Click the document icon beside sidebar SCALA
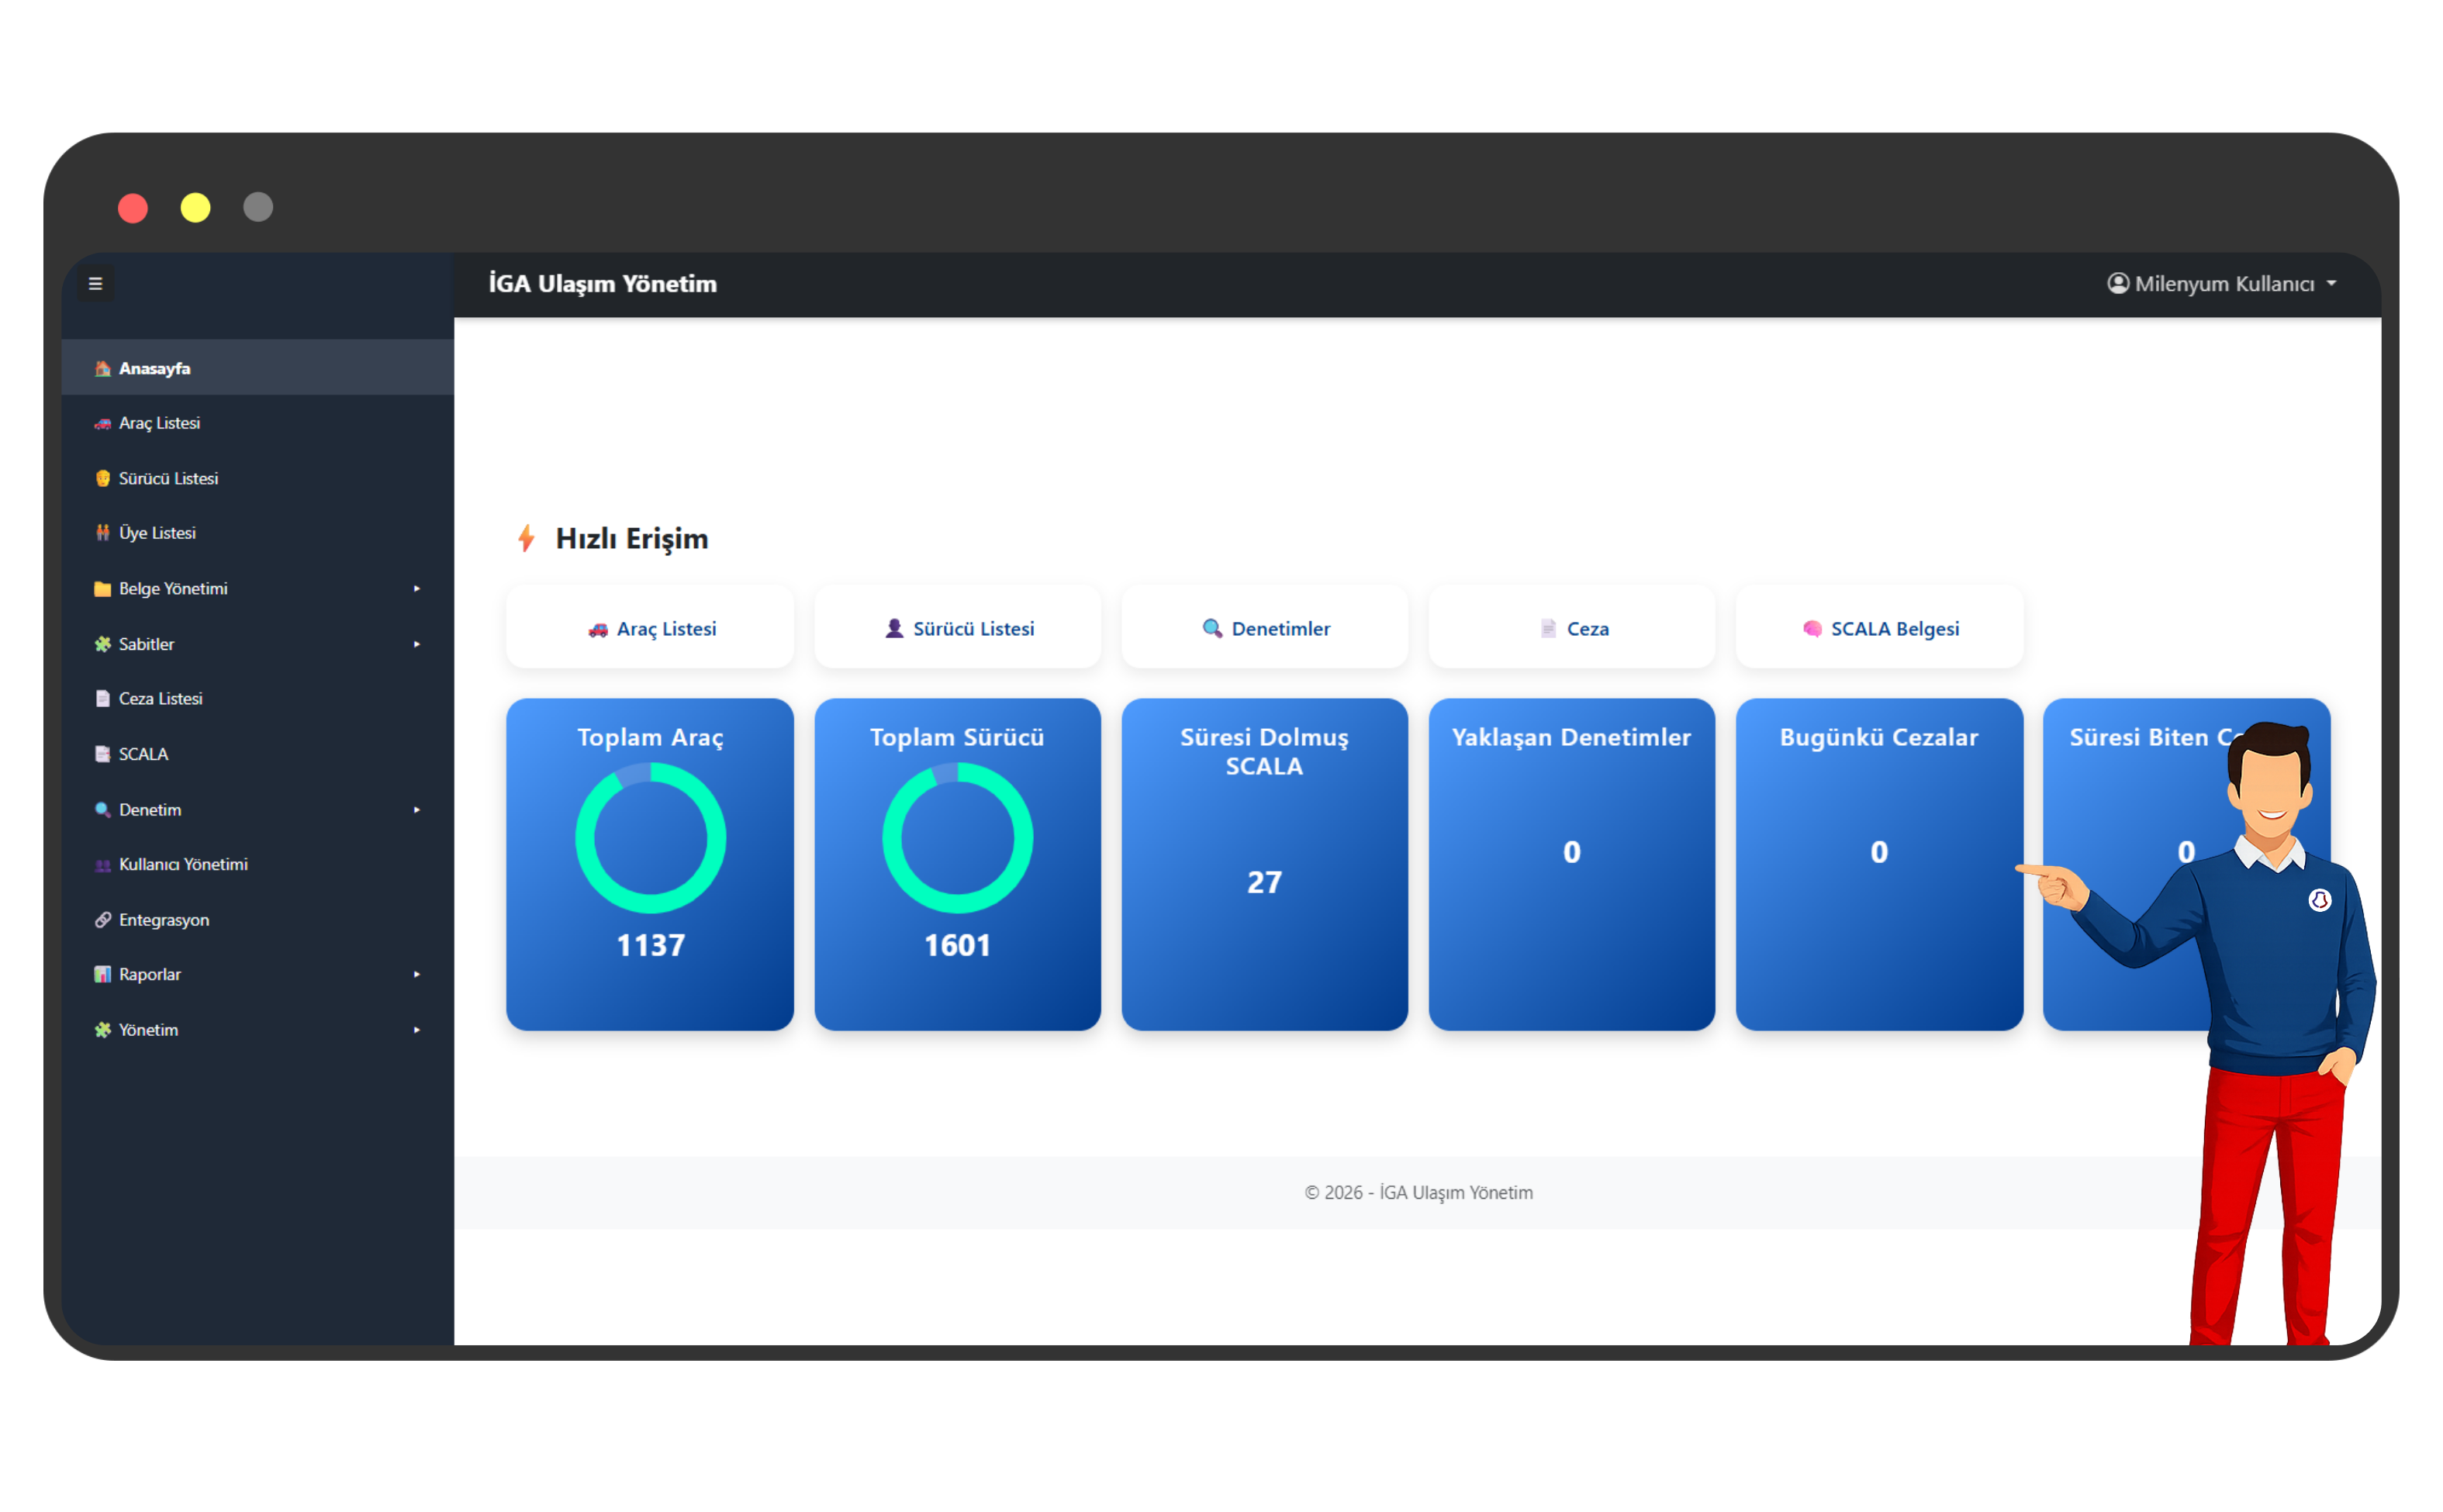Viewport: 2443px width, 1512px height. coord(102,754)
